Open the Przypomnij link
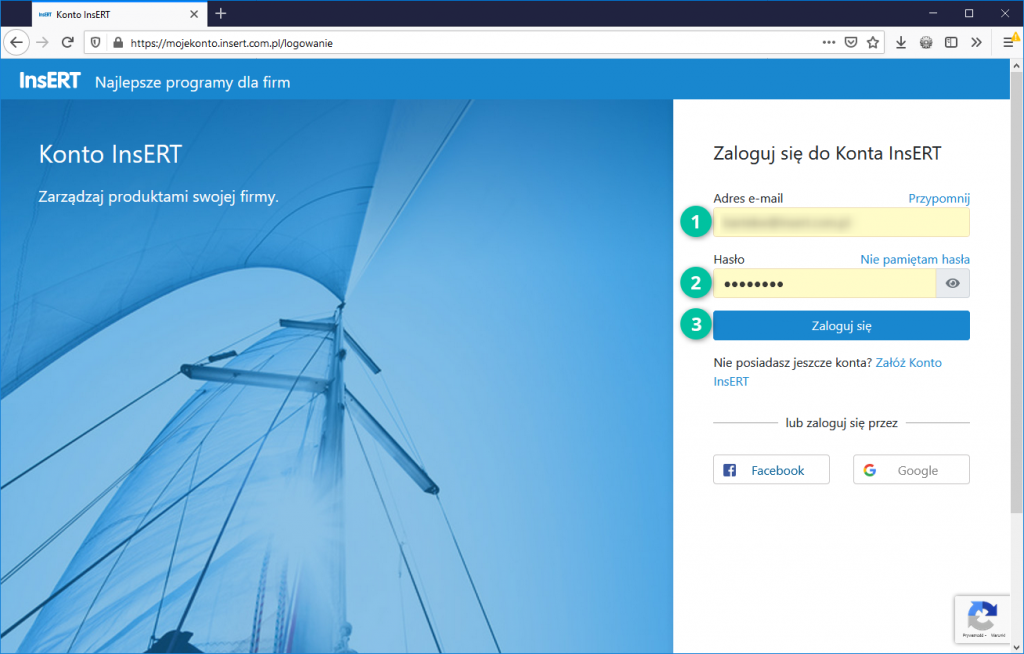Viewport: 1024px width, 654px height. (x=938, y=199)
